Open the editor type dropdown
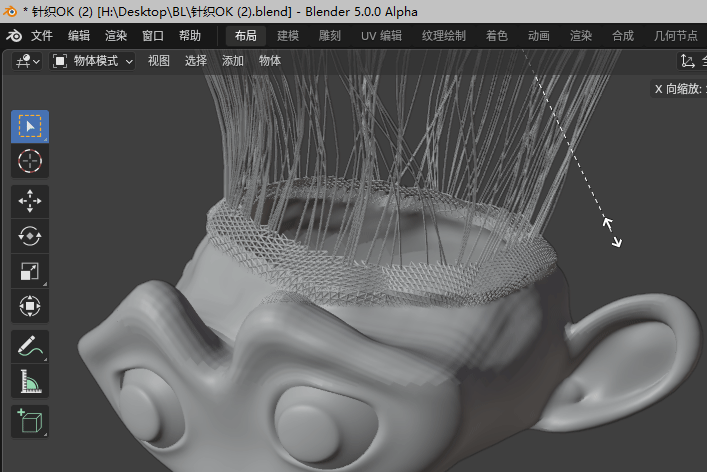 pyautogui.click(x=27, y=61)
